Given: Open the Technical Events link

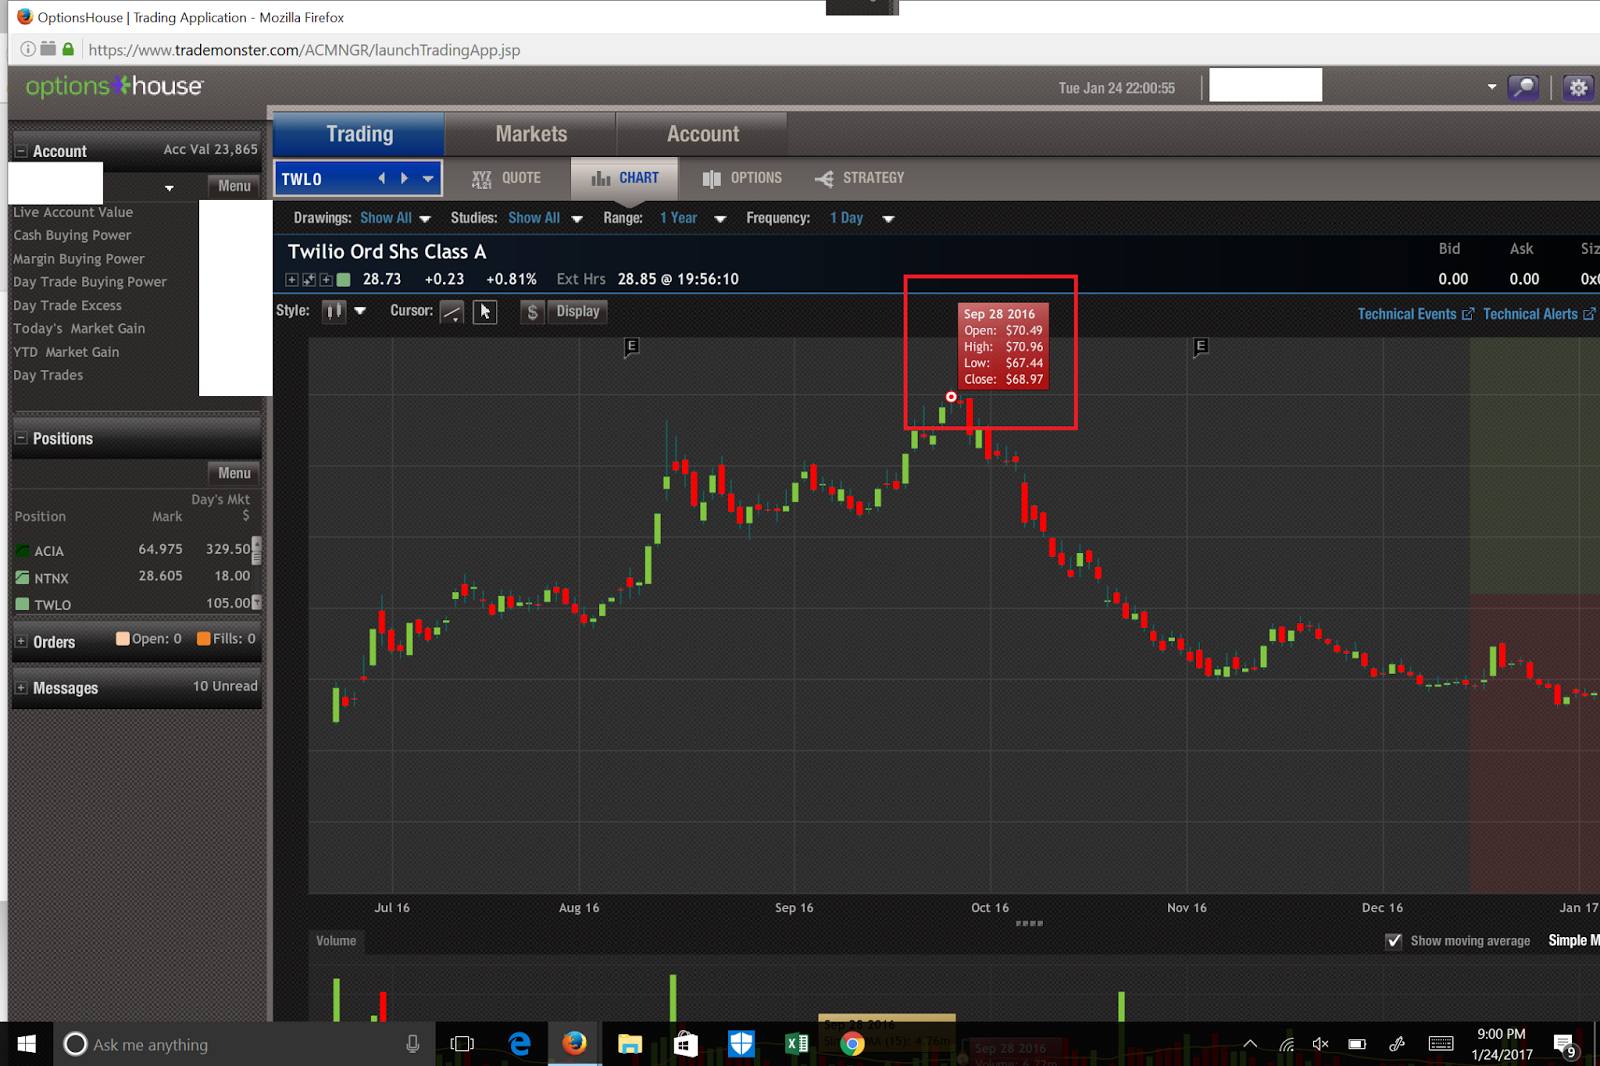Looking at the screenshot, I should [1415, 314].
